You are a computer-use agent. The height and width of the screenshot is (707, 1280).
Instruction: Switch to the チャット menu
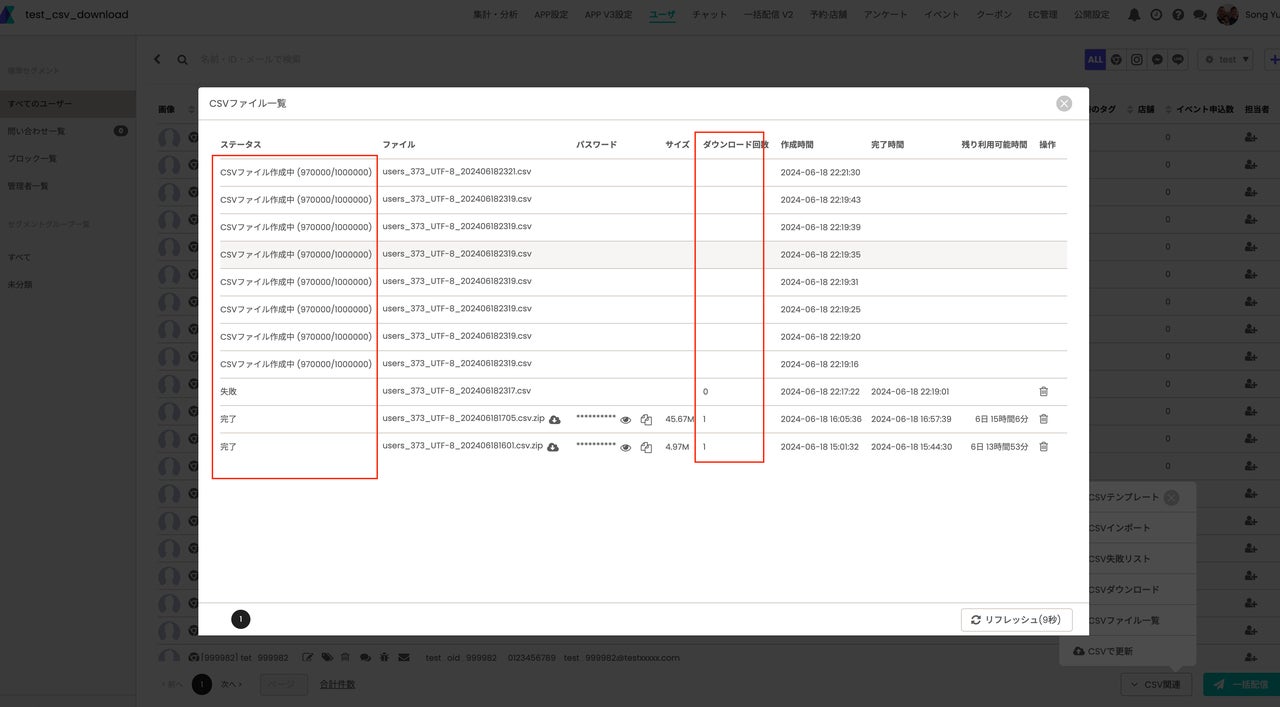point(710,15)
